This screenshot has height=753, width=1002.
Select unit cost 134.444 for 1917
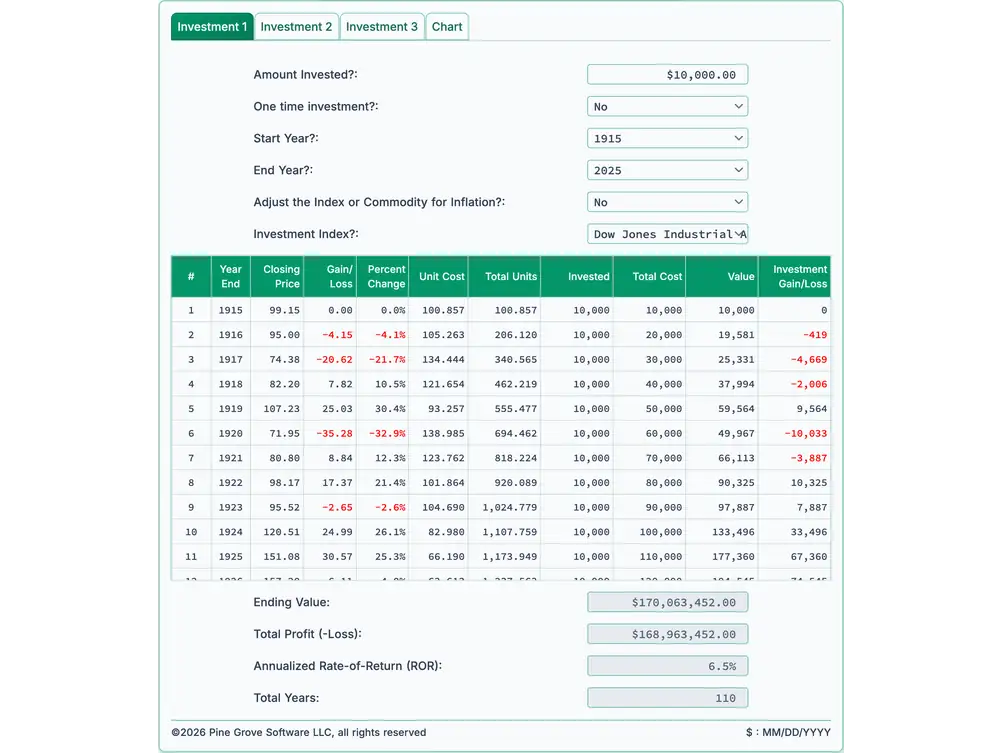(438, 360)
